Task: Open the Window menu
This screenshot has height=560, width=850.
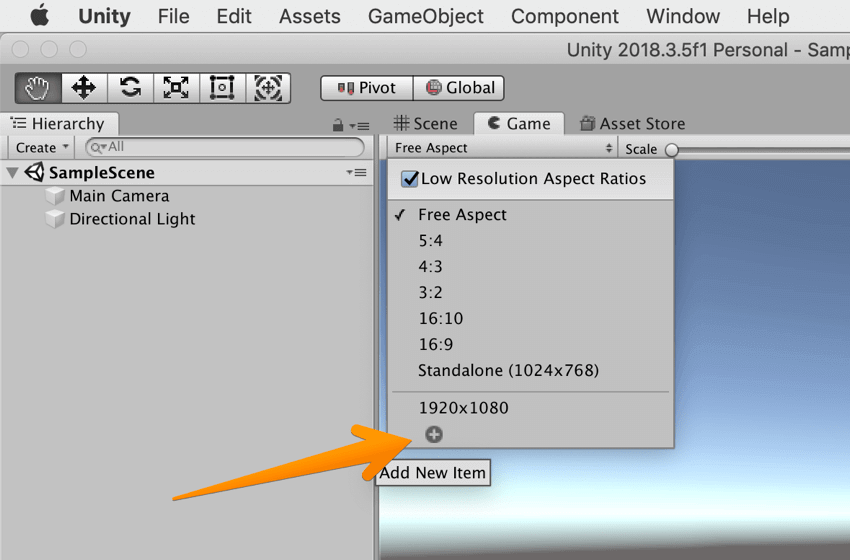Action: [x=683, y=16]
